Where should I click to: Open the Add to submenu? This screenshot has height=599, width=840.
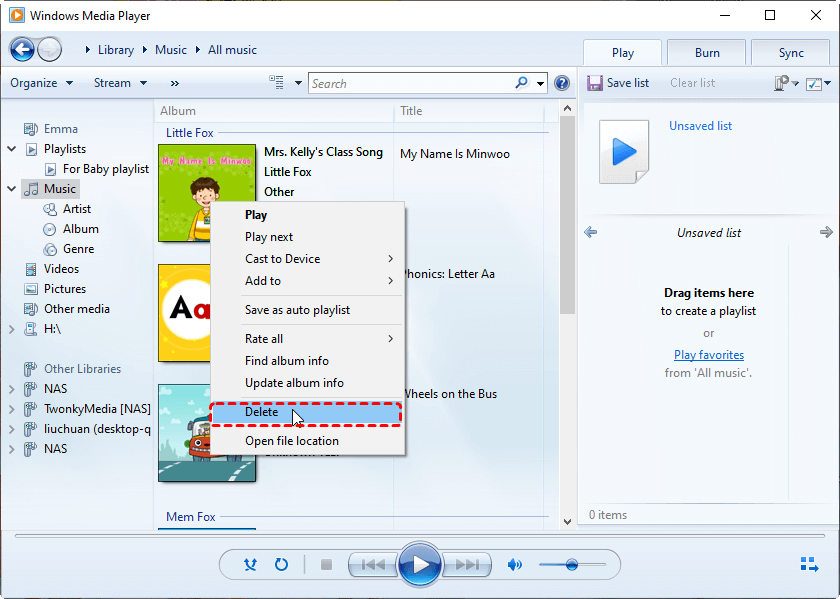[307, 281]
